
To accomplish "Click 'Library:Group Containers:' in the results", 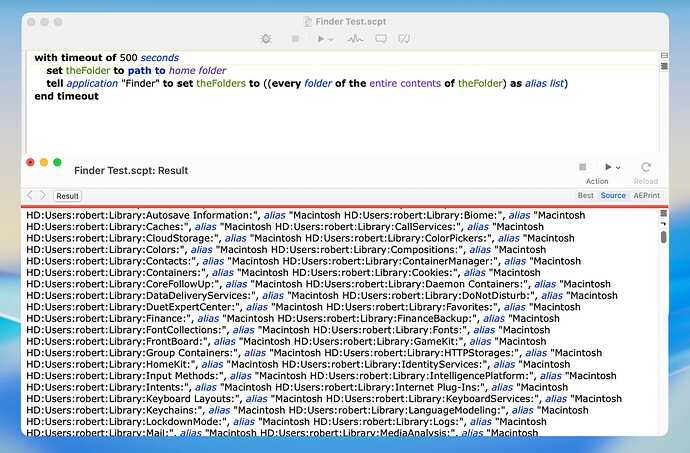I will coord(174,353).
